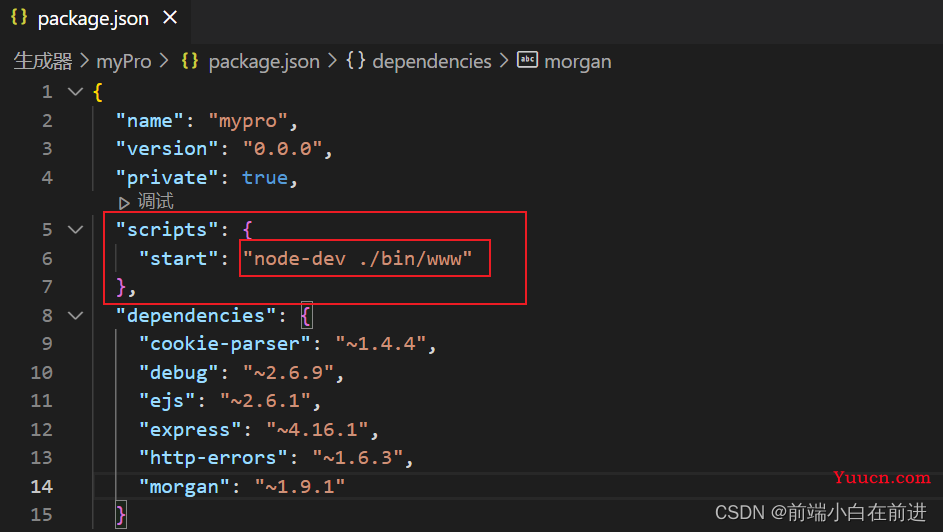Click the "~1.4.4" version string
Screen dimensions: 943x532
pos(381,344)
